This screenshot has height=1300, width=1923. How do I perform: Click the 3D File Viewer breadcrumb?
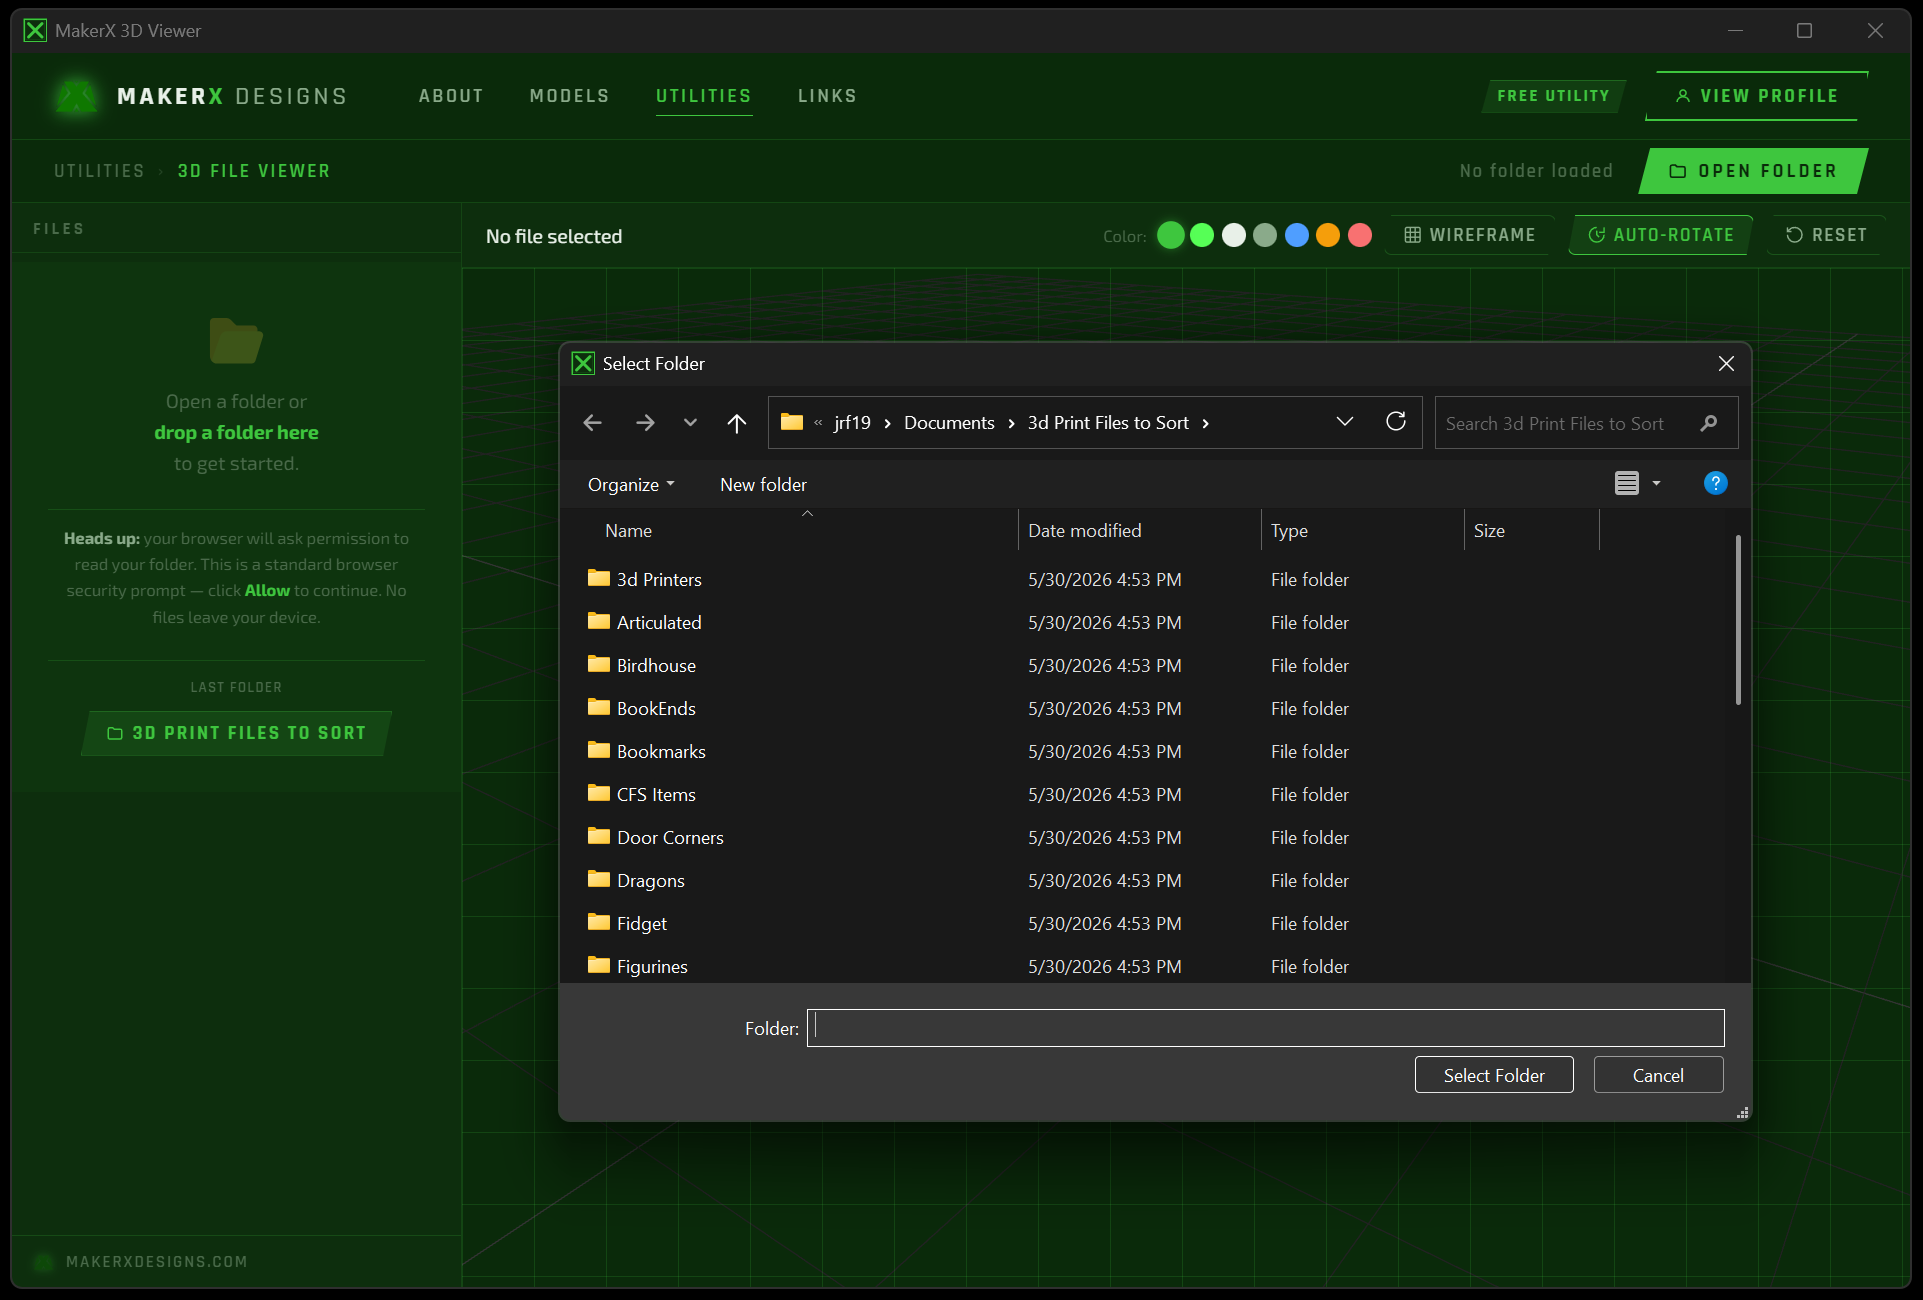(x=254, y=171)
